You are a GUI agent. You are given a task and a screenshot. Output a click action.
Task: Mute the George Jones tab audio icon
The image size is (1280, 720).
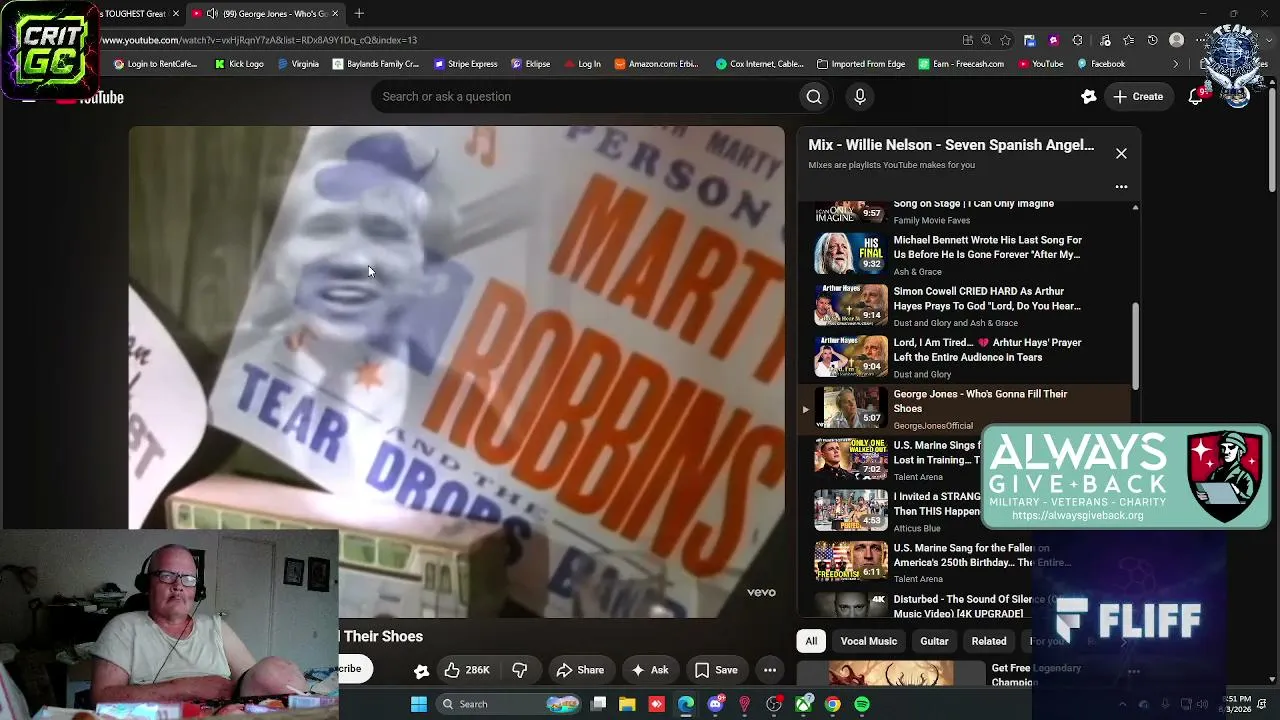pyautogui.click(x=212, y=14)
